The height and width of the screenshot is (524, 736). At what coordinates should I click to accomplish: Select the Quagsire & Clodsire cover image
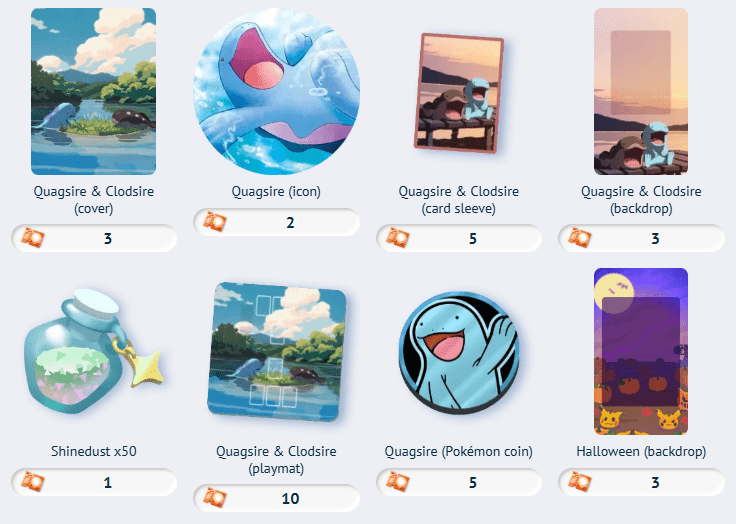tap(93, 91)
